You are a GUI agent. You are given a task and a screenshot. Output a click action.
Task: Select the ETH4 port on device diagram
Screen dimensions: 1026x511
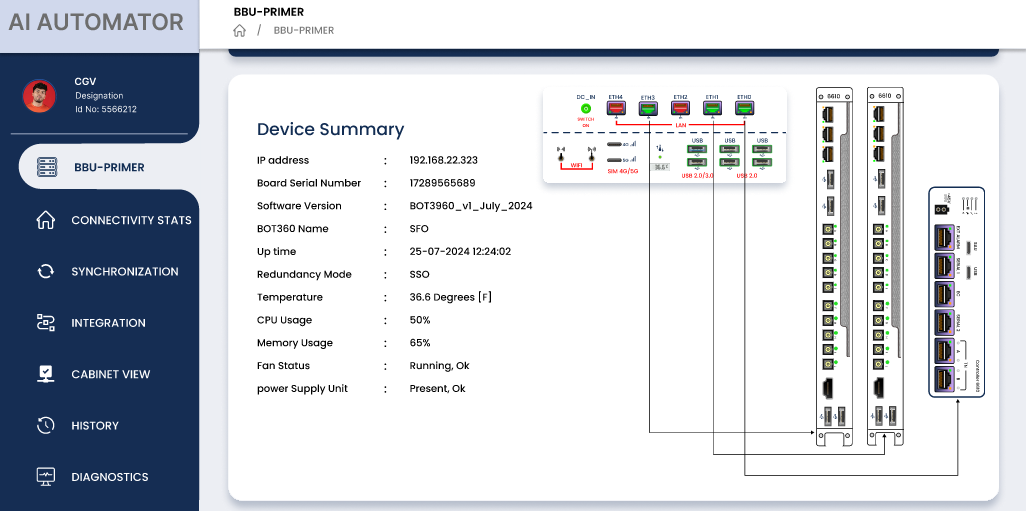point(616,108)
